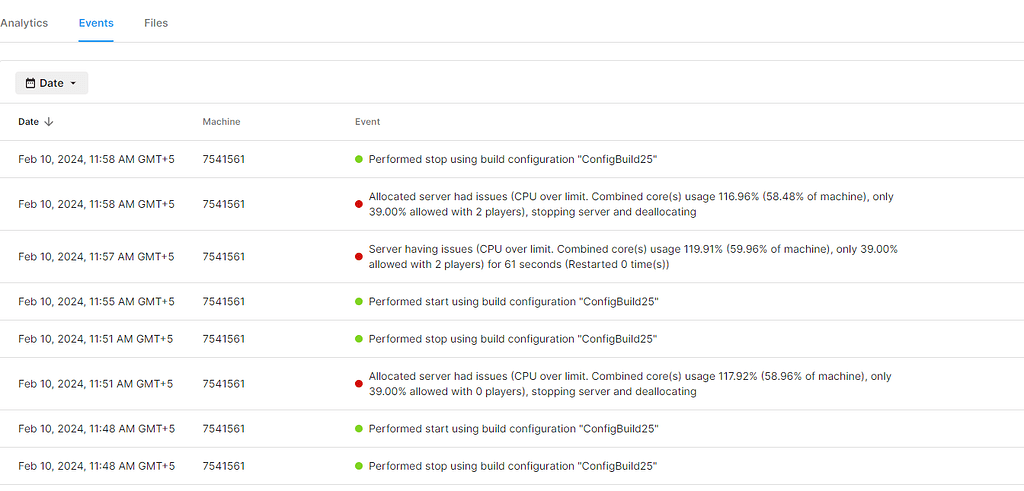Sort by the Date column header label
Image resolution: width=1024 pixels, height=491 pixels.
28,122
